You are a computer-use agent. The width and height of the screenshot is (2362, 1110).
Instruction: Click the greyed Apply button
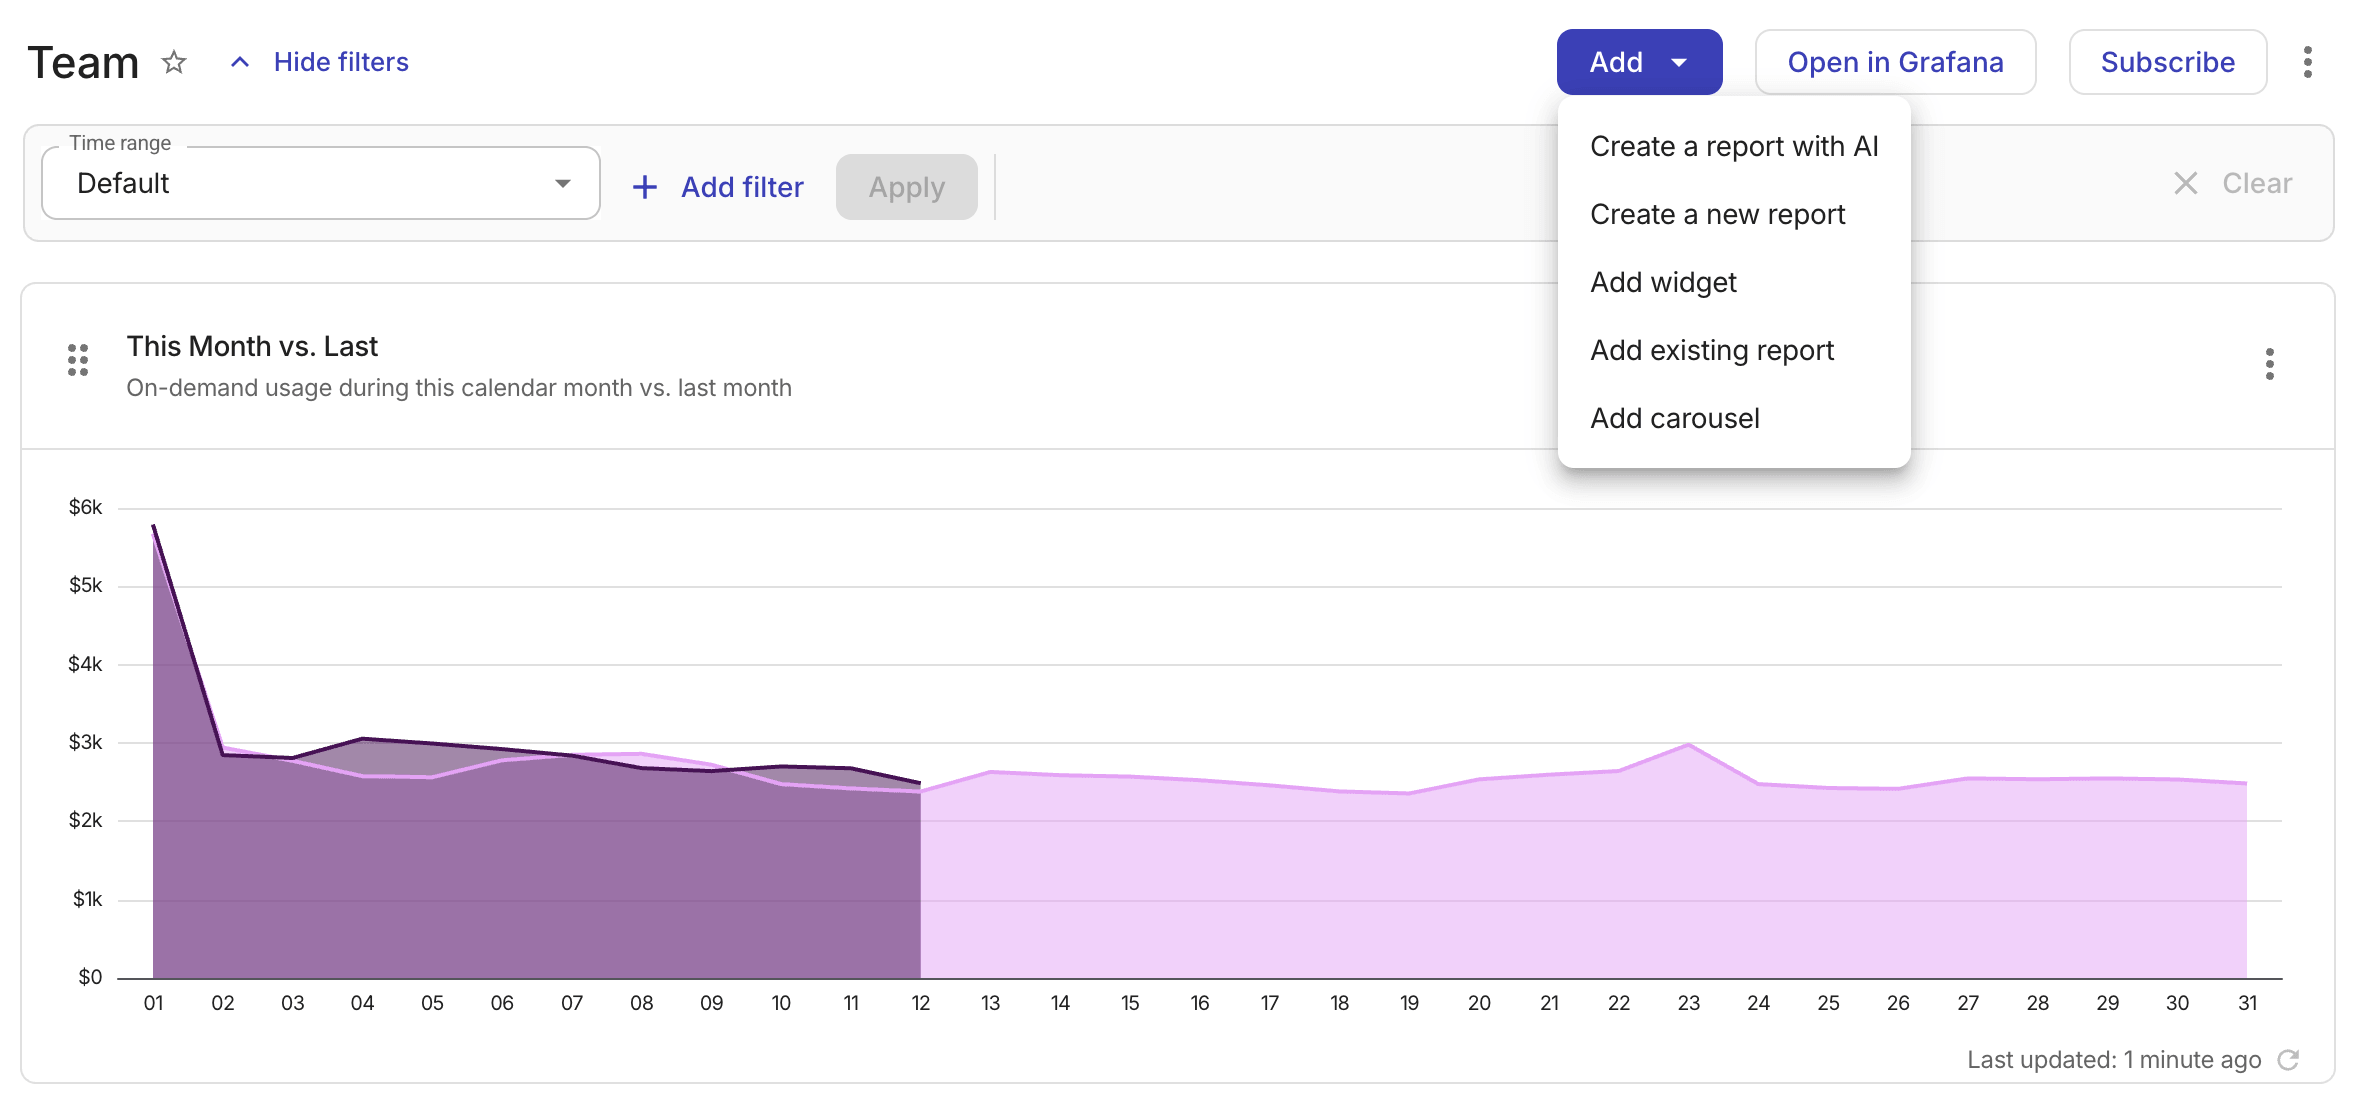coord(906,187)
